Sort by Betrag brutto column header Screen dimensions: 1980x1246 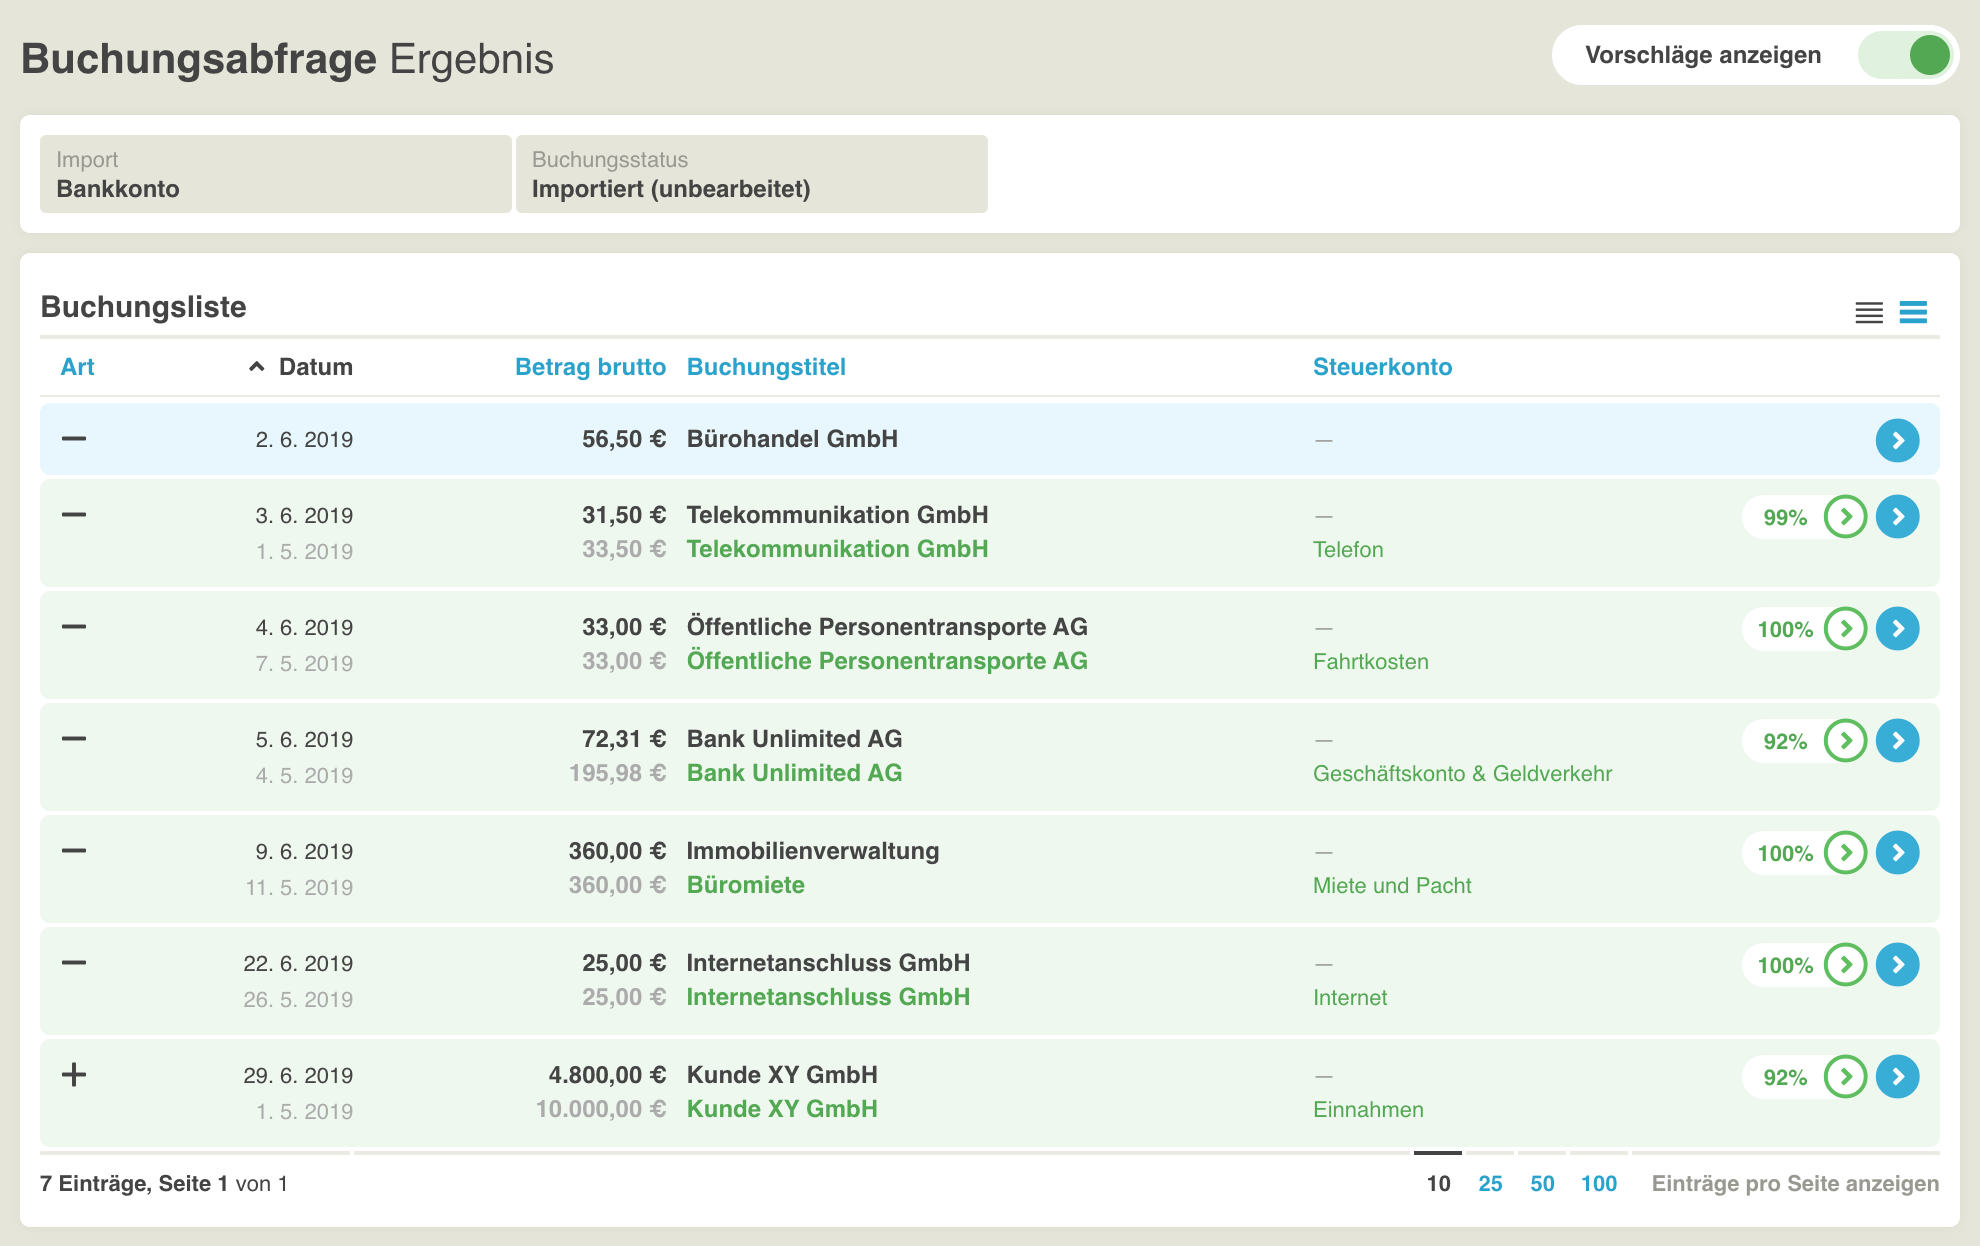coord(590,367)
